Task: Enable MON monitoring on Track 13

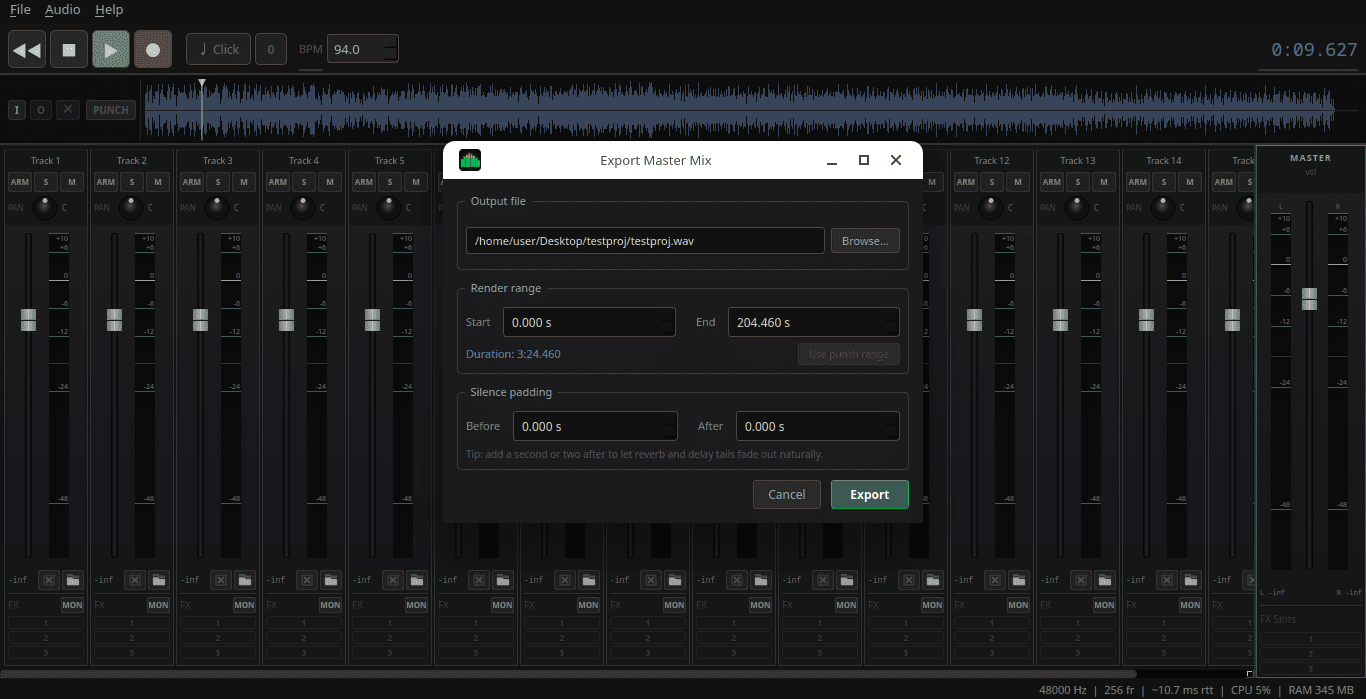Action: [1104, 605]
